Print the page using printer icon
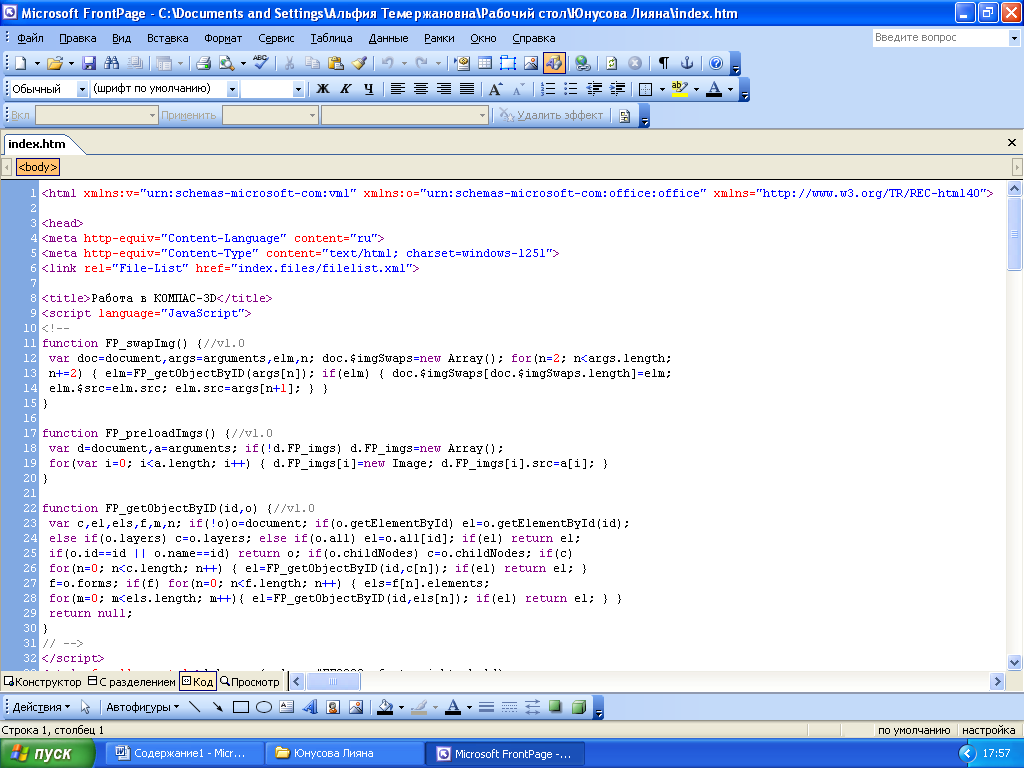Image resolution: width=1024 pixels, height=768 pixels. click(203, 63)
